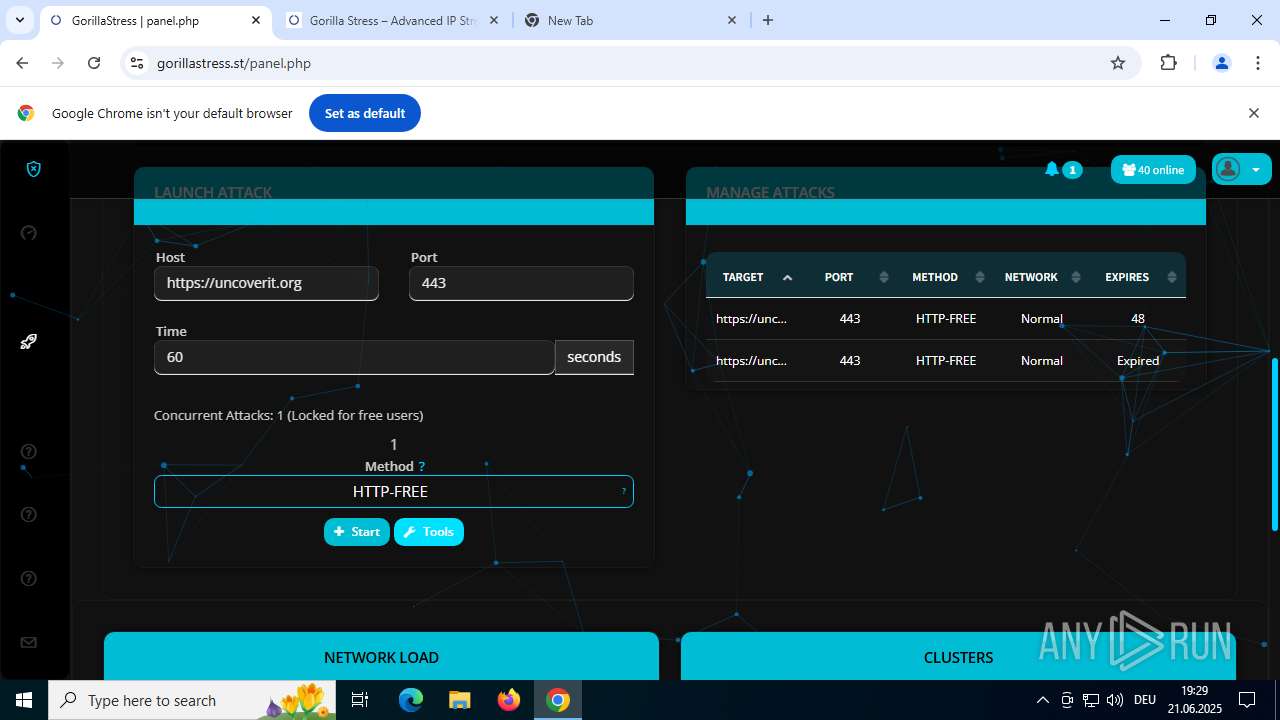Click the CLUSTERS panel header
The image size is (1280, 720).
(x=958, y=657)
